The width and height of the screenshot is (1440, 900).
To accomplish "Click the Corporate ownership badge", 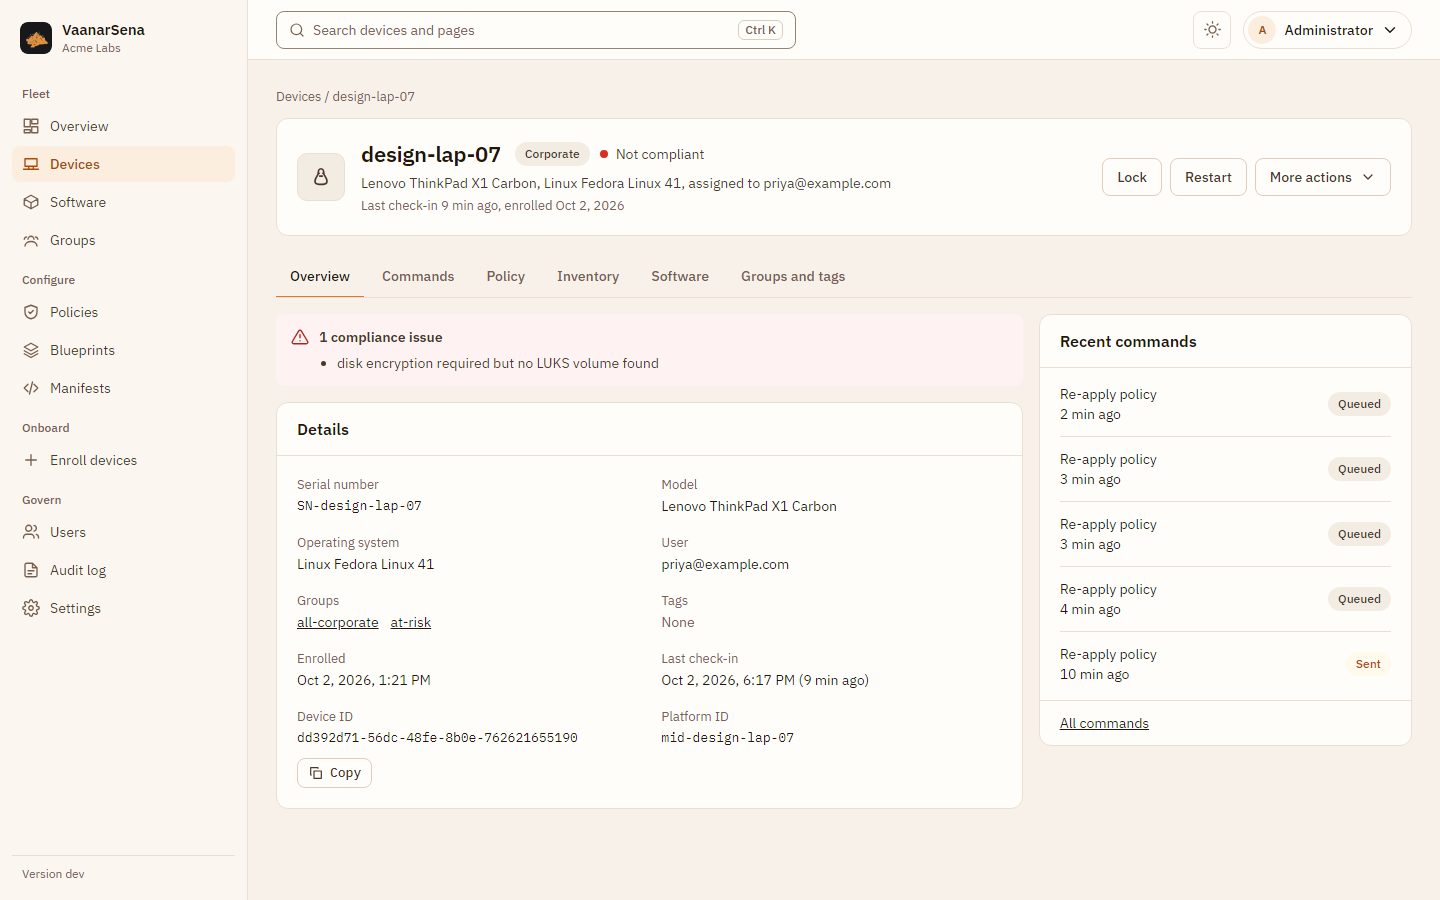I will coord(552,154).
